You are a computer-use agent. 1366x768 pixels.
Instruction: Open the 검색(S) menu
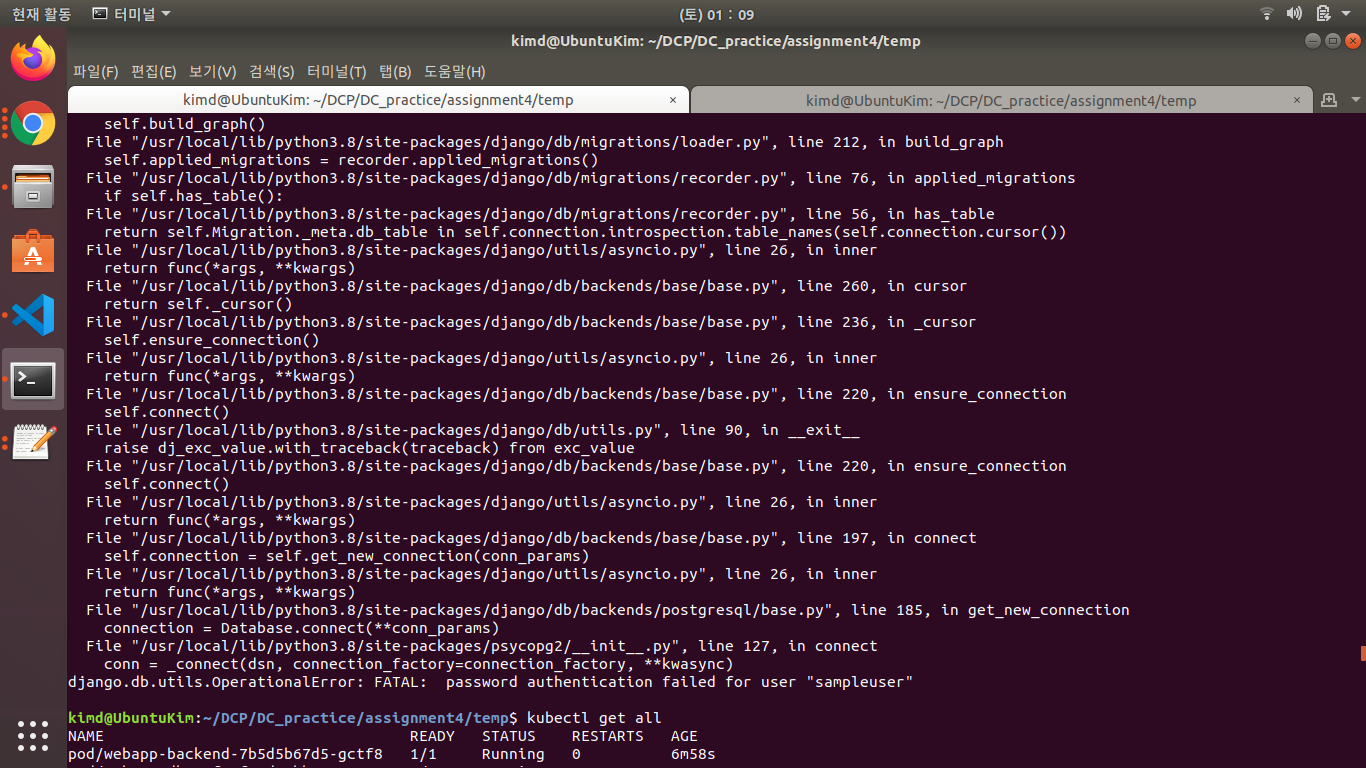tap(271, 72)
